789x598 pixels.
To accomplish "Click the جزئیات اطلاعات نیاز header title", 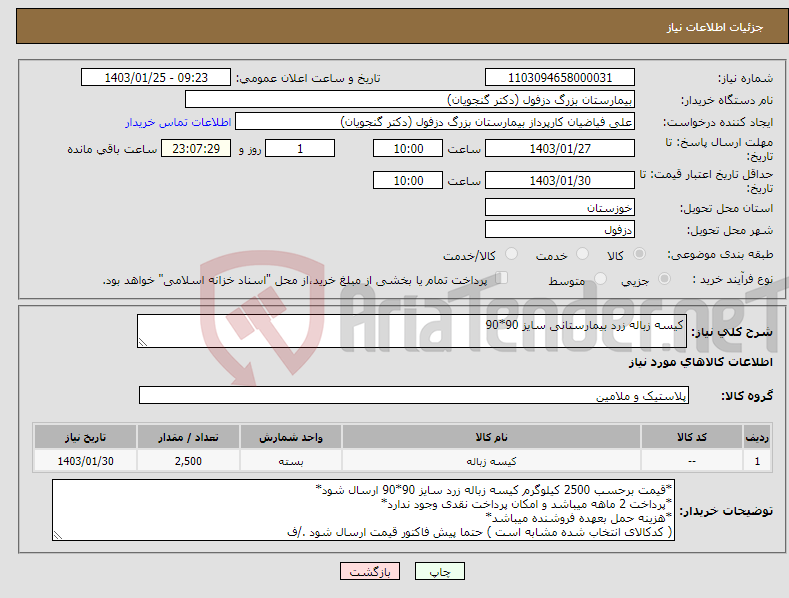I will tap(715, 27).
